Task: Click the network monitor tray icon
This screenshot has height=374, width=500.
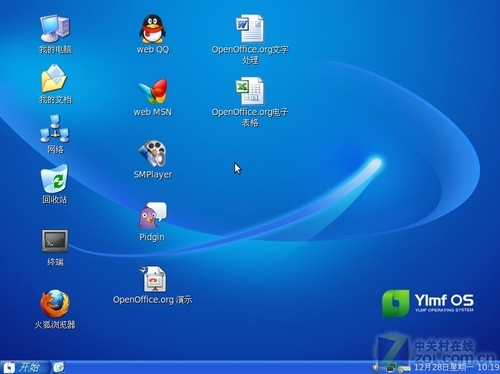Action: pyautogui.click(x=390, y=368)
